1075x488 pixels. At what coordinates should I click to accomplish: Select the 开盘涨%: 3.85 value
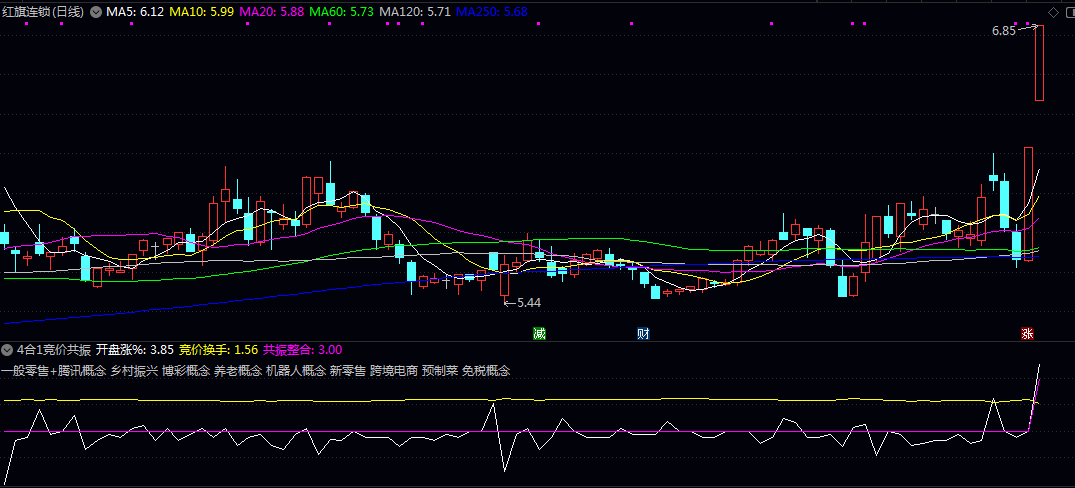pos(135,350)
